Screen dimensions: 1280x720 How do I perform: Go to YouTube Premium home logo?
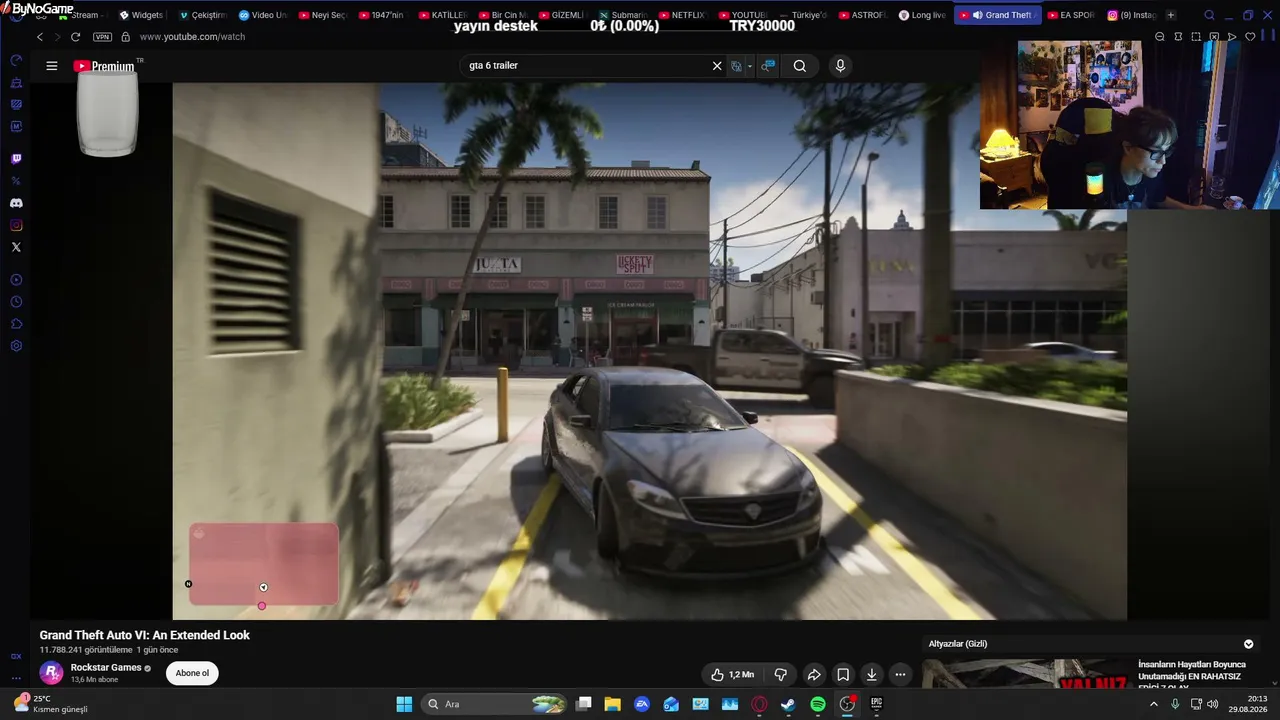click(104, 66)
